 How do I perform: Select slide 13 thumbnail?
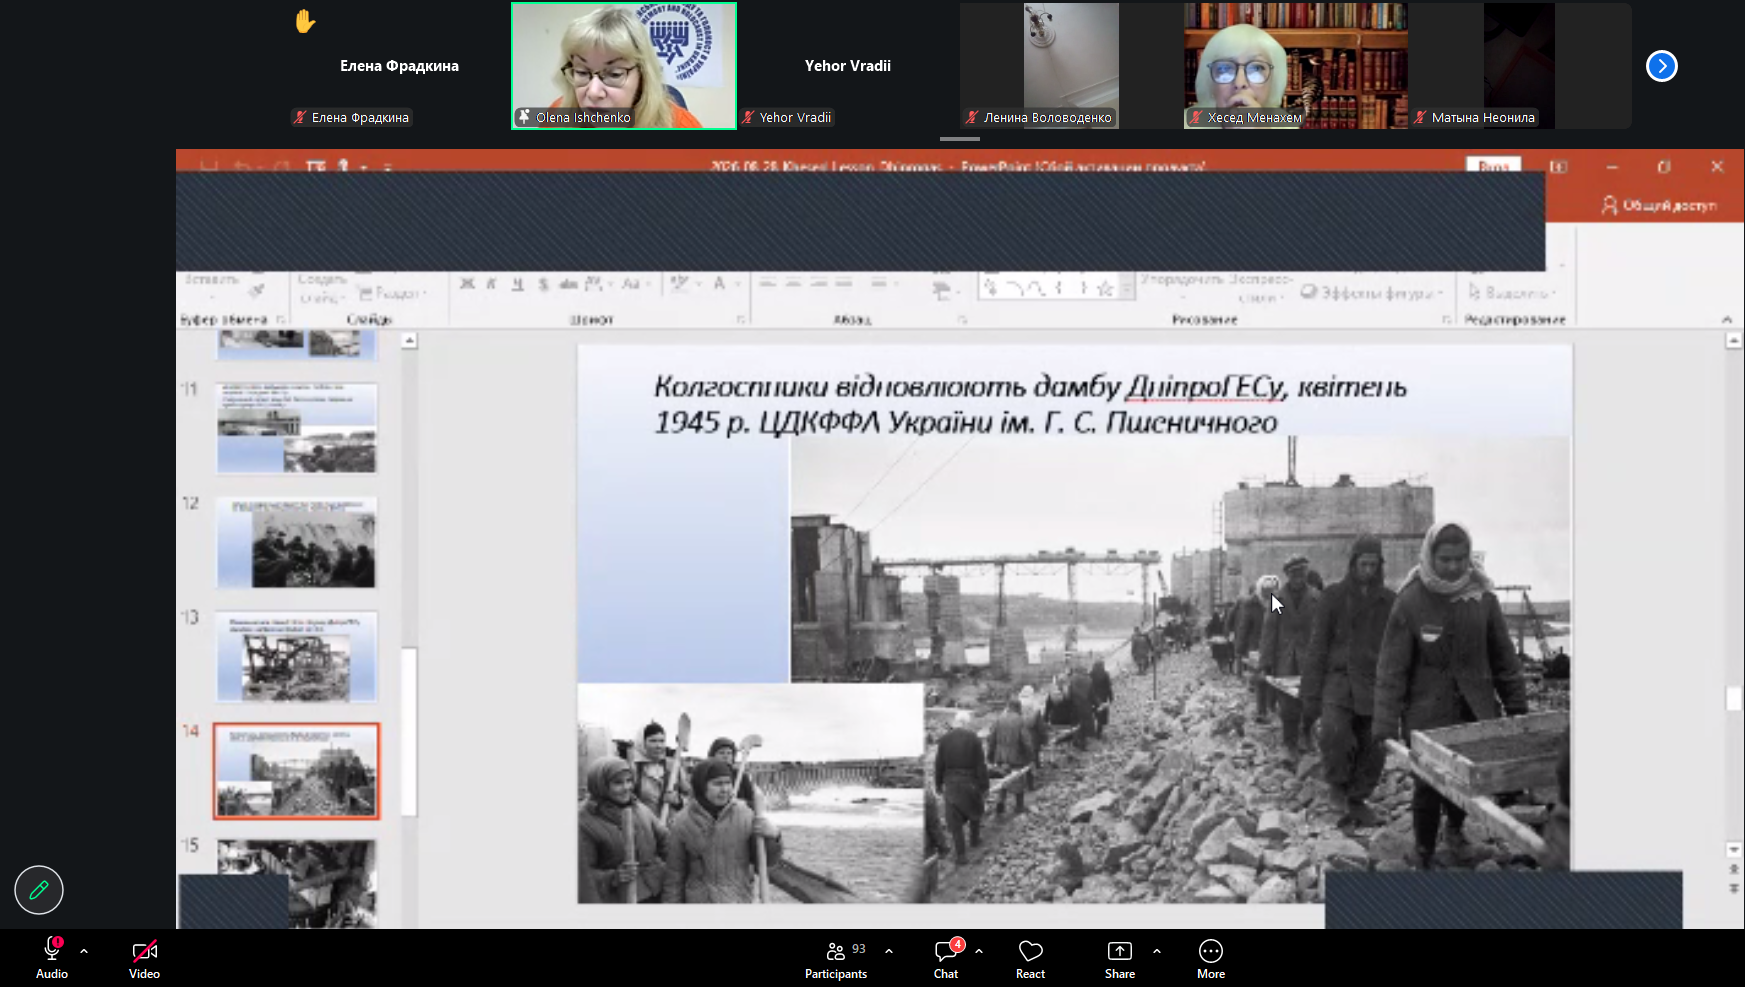tap(297, 657)
